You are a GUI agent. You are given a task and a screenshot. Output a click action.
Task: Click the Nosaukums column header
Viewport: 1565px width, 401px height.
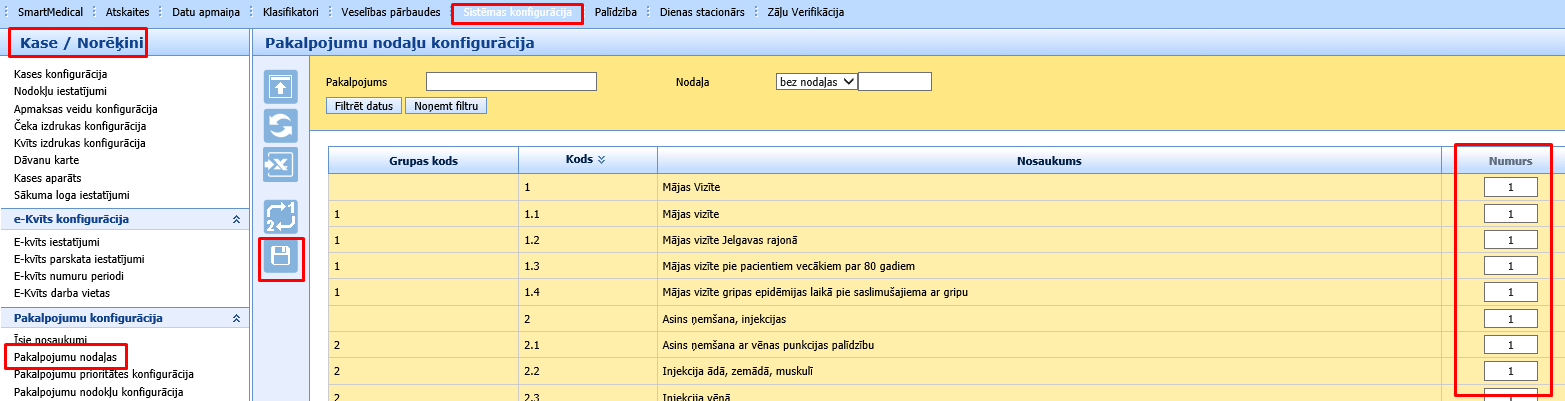tap(1047, 161)
